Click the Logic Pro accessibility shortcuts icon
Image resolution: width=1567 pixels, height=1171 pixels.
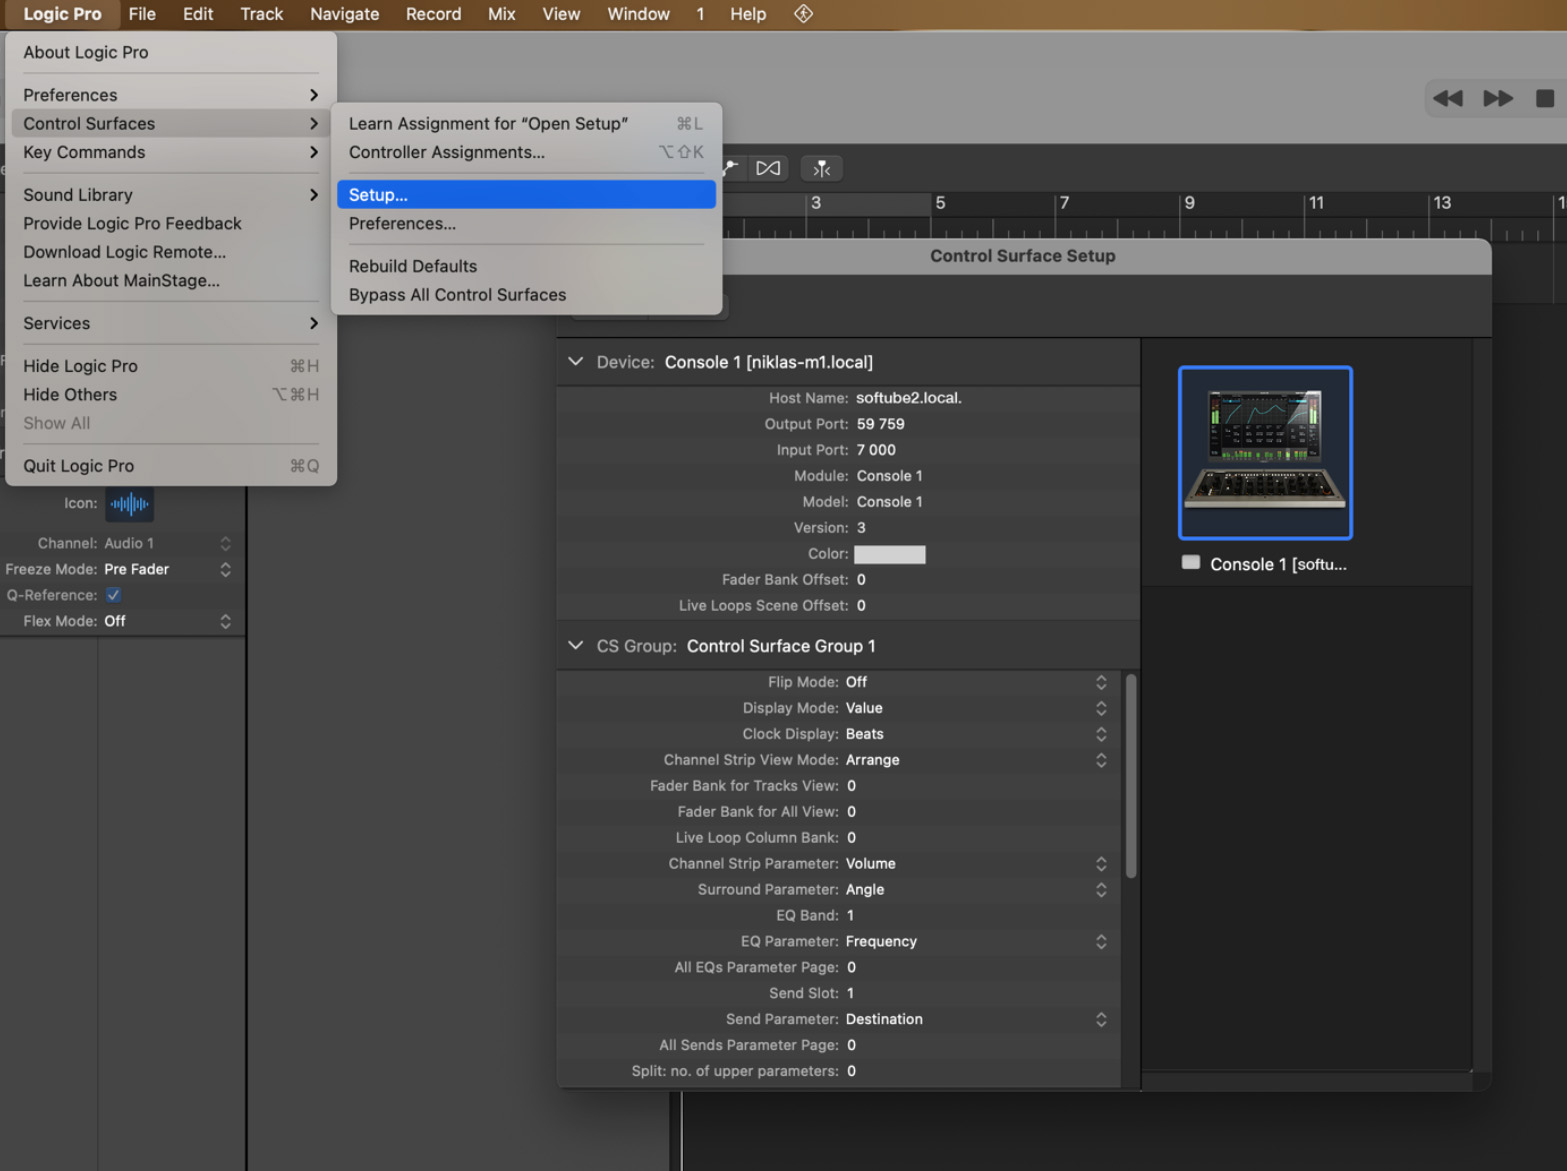803,14
